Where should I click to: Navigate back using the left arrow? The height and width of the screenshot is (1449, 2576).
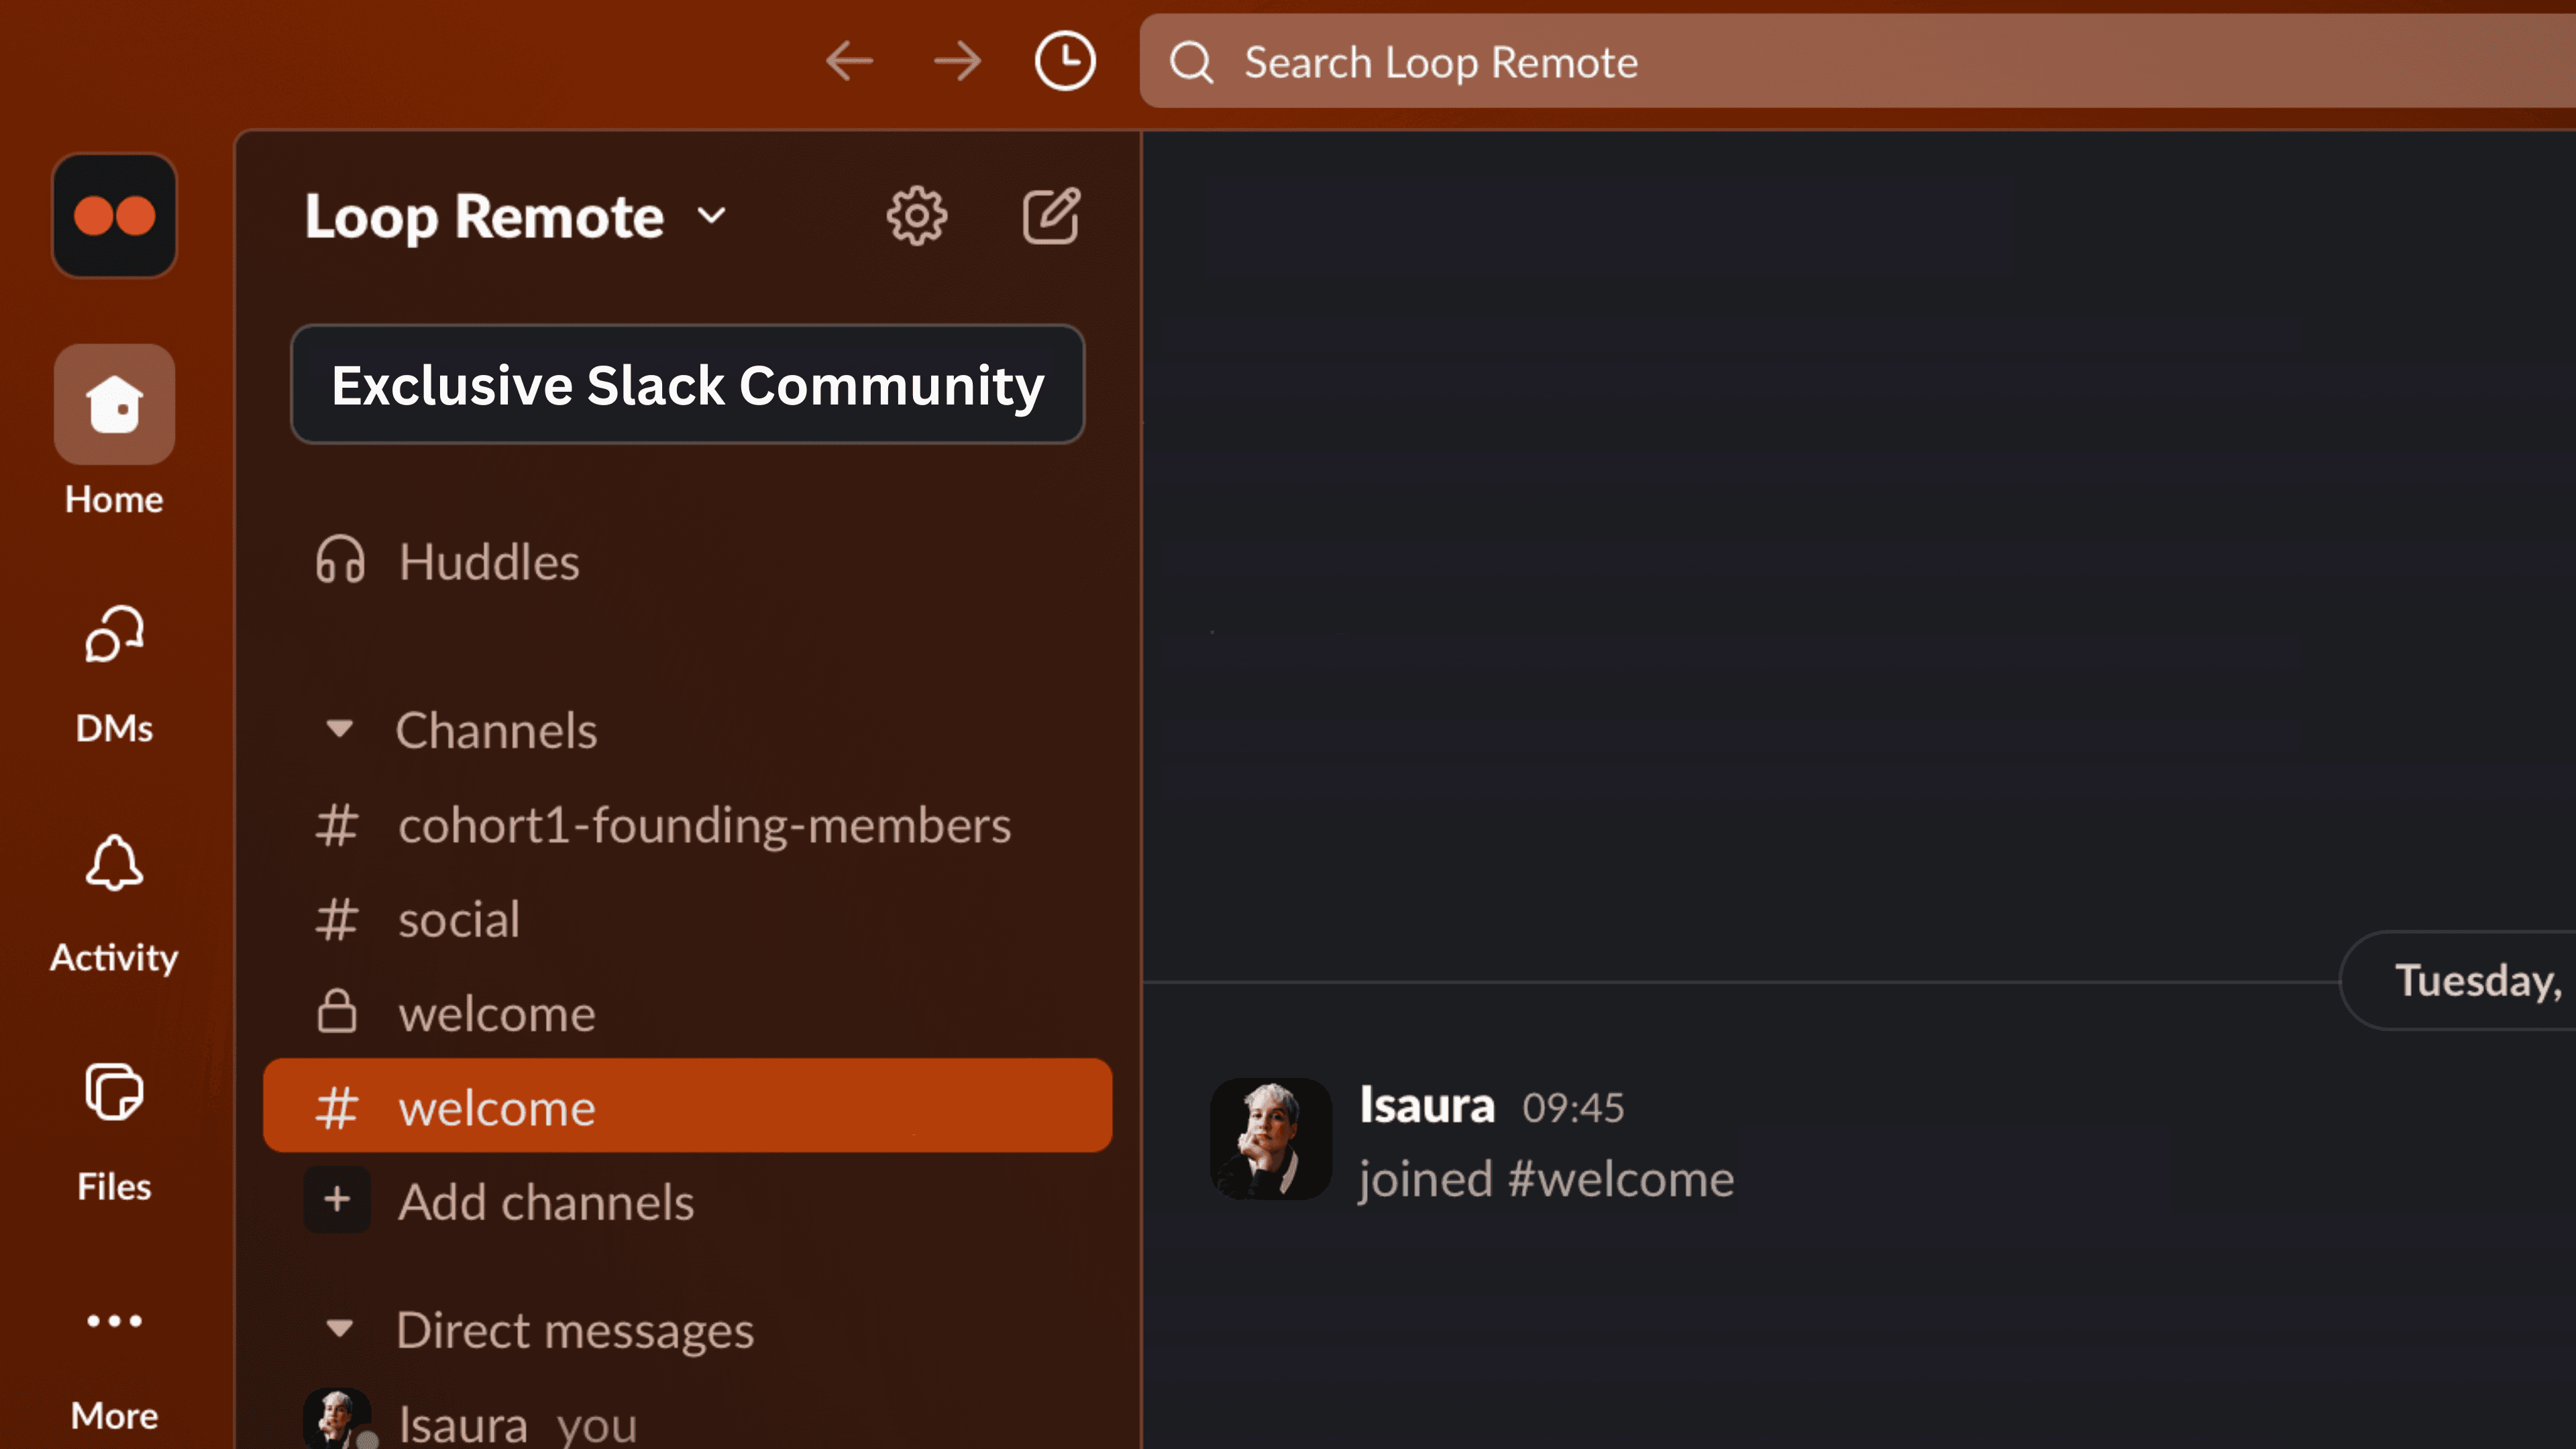[x=850, y=61]
